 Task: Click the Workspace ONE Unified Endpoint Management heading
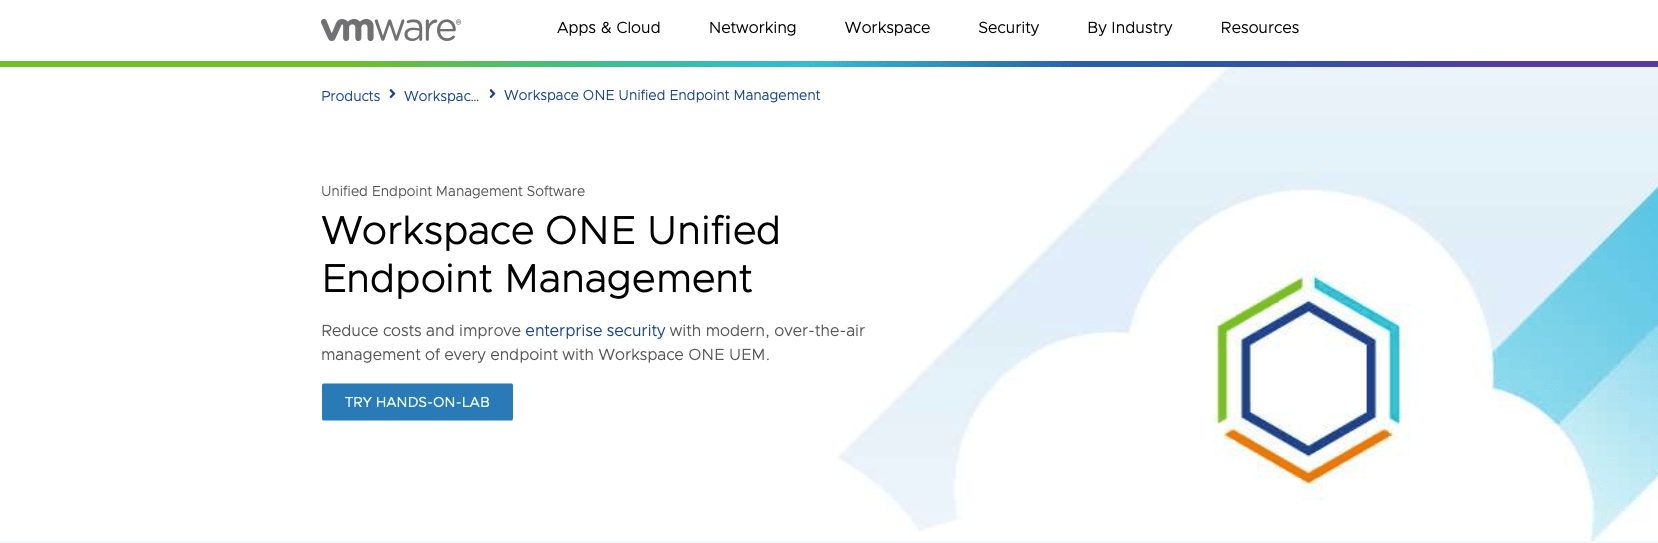coord(551,254)
